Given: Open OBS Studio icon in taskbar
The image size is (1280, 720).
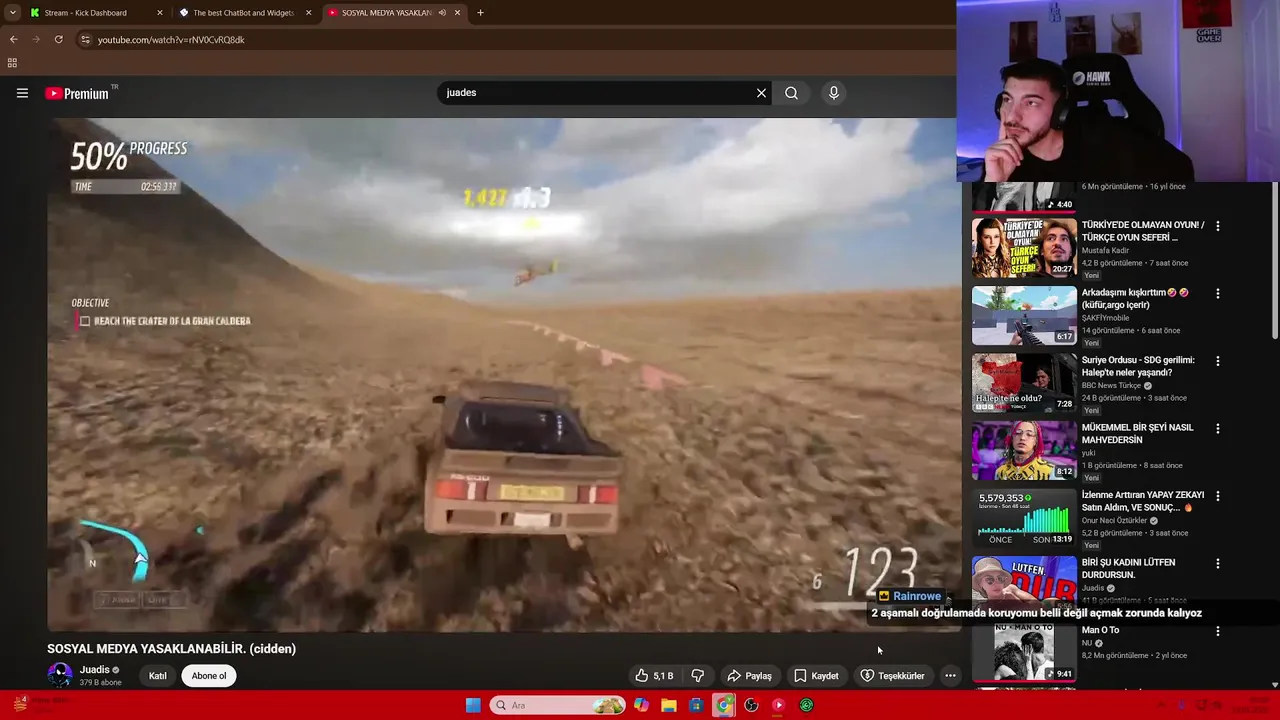Looking at the screenshot, I should 751,705.
